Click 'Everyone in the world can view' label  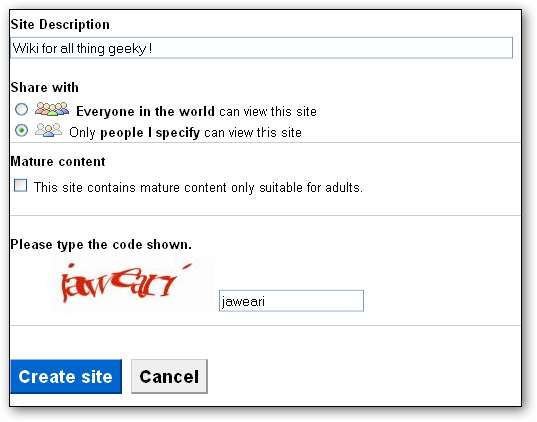(196, 112)
